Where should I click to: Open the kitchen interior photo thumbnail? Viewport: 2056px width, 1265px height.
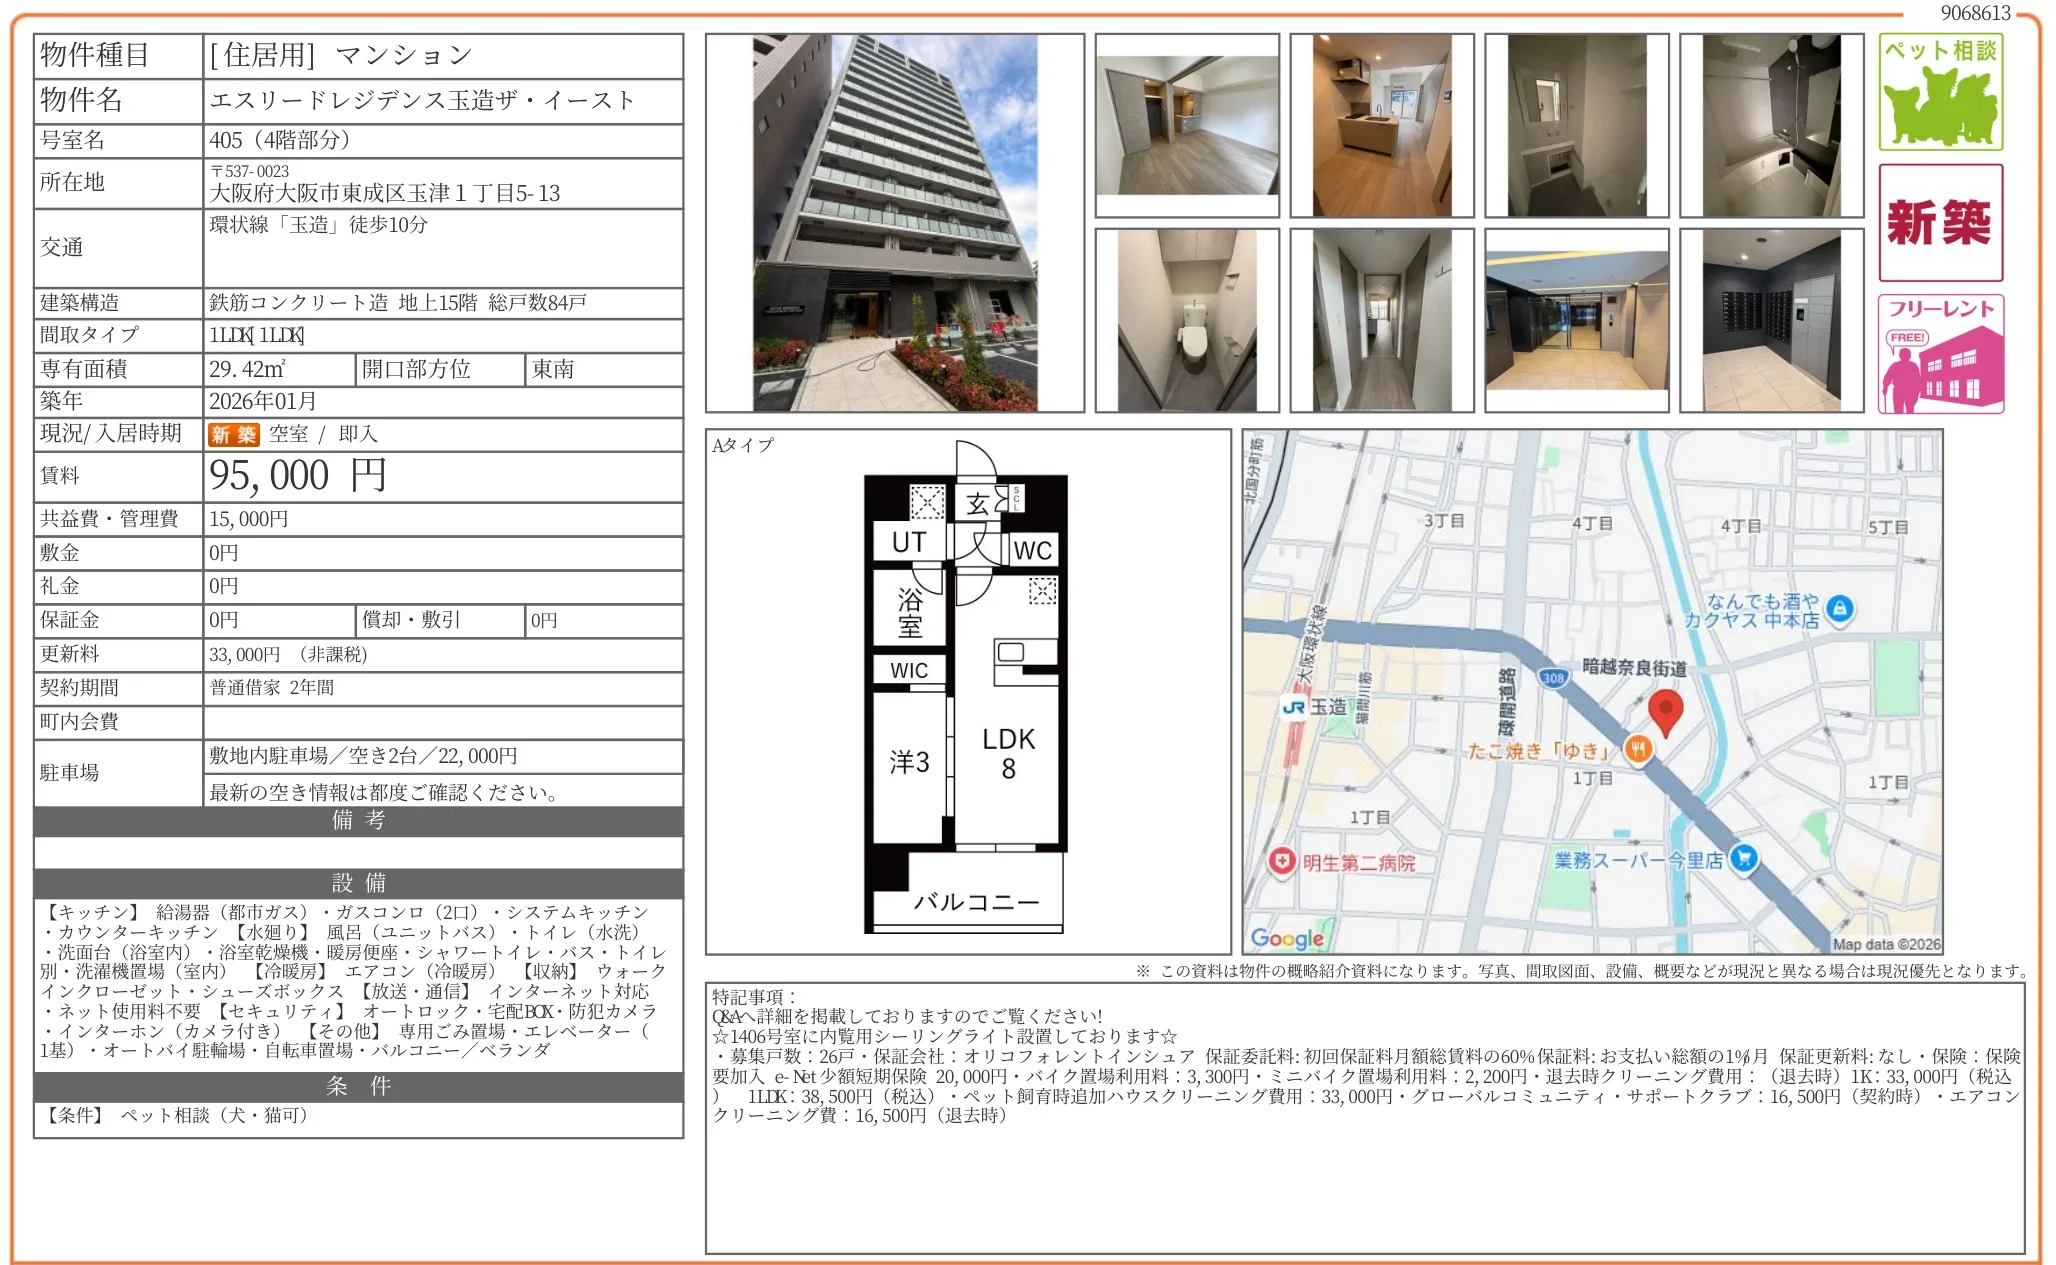coord(1381,125)
